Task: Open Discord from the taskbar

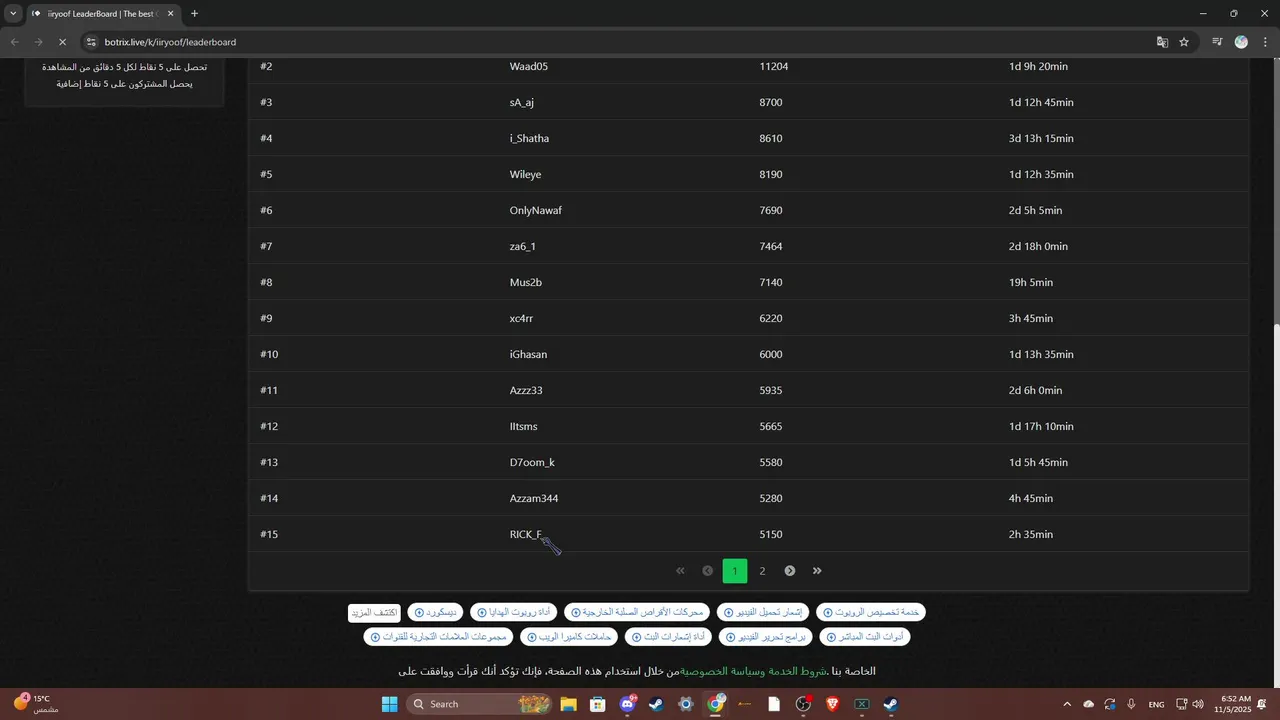Action: [628, 704]
